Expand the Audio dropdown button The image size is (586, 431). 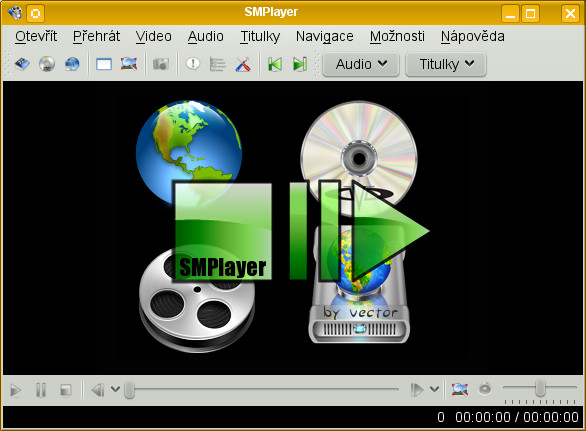[x=361, y=64]
